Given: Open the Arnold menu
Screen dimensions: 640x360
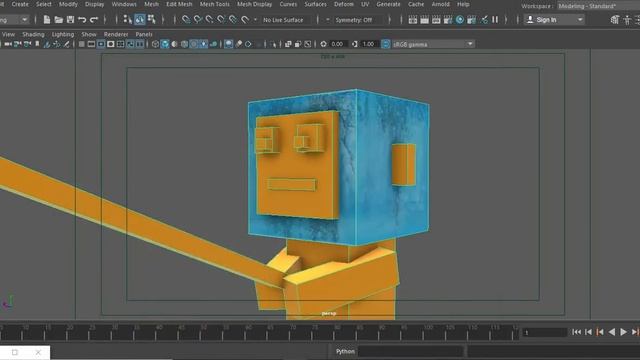Looking at the screenshot, I should (x=440, y=4).
